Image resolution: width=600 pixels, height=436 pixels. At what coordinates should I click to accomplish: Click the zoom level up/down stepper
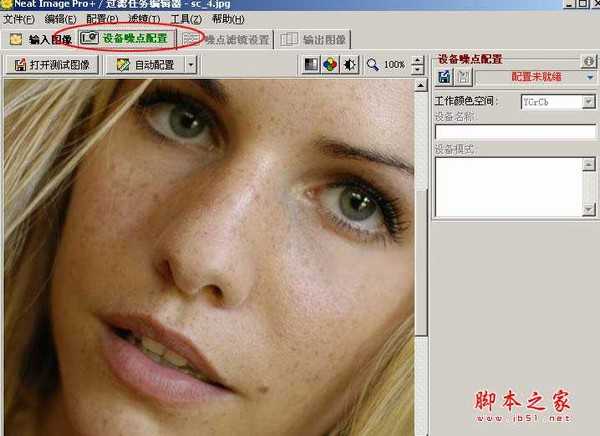click(x=415, y=65)
